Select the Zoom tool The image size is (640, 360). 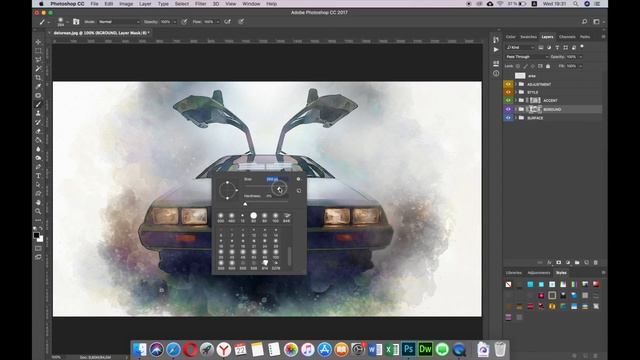coord(38,211)
